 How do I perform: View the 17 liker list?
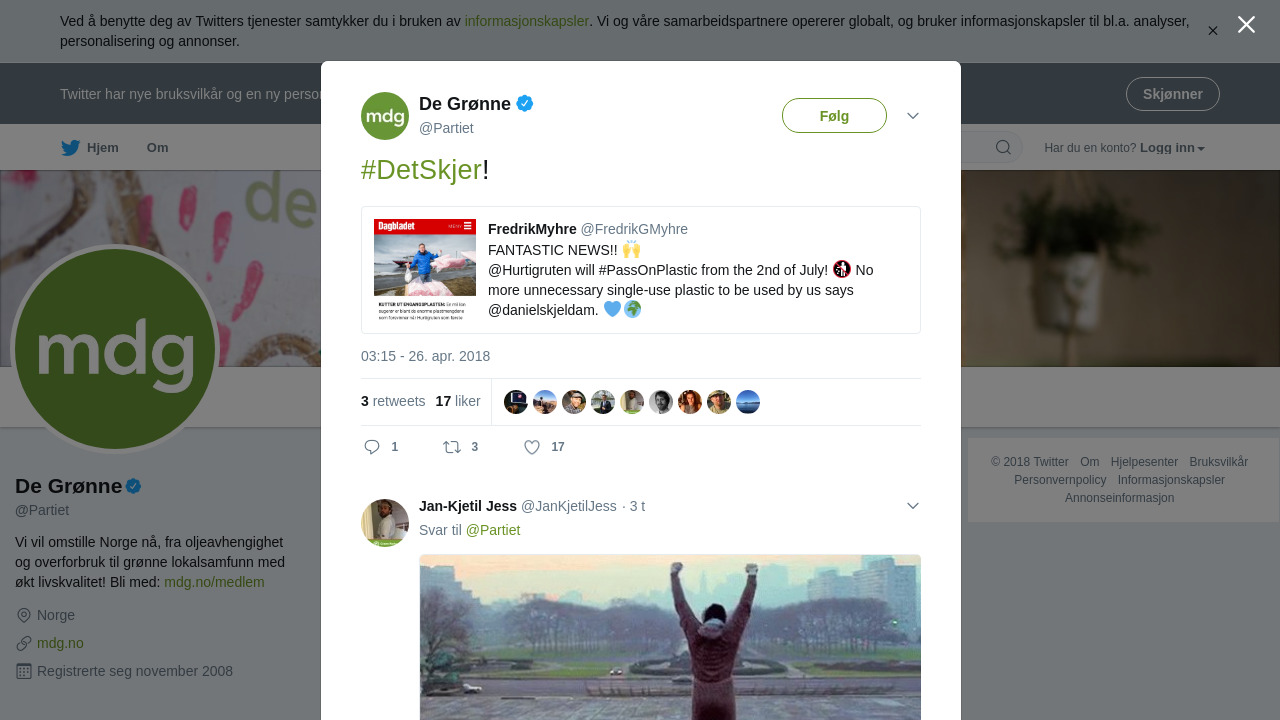(x=458, y=401)
